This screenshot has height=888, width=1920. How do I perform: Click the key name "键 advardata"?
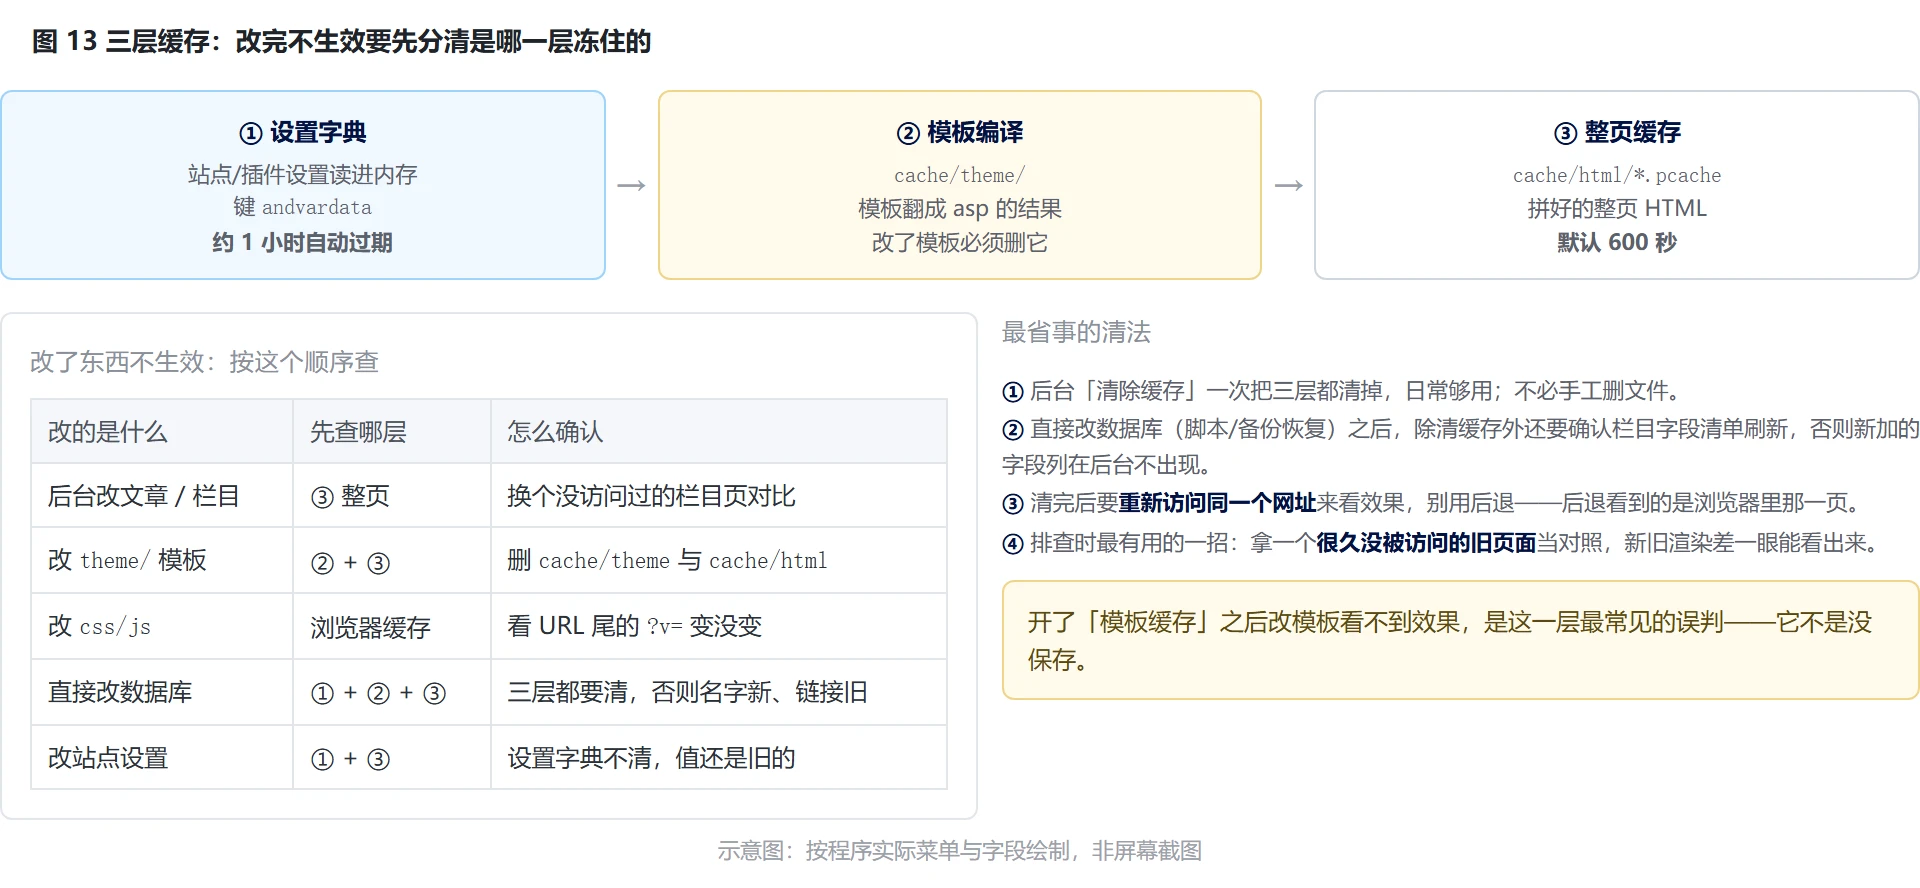[303, 207]
